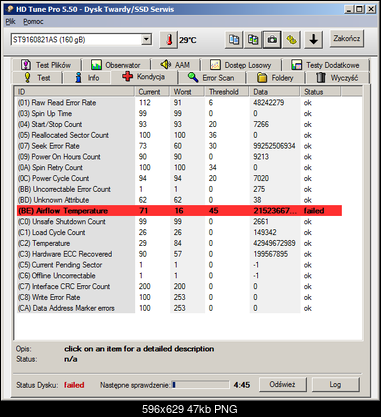Copy info to clipboard icon
The image size is (381, 417).
click(x=234, y=40)
